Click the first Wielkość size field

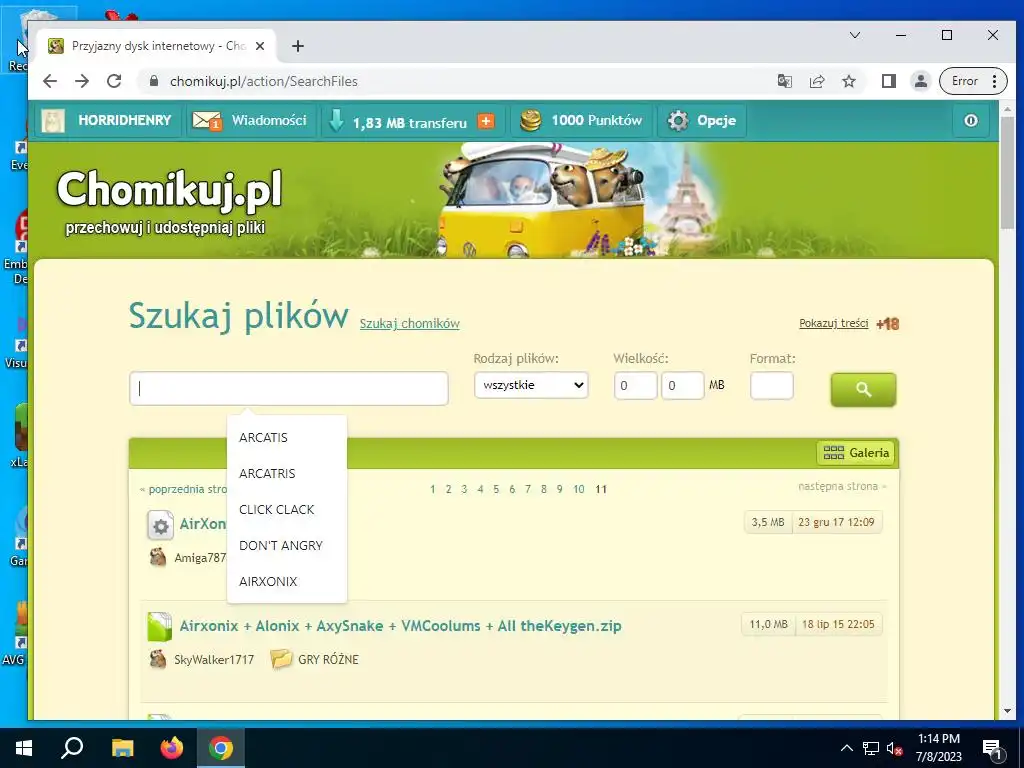pyautogui.click(x=635, y=385)
